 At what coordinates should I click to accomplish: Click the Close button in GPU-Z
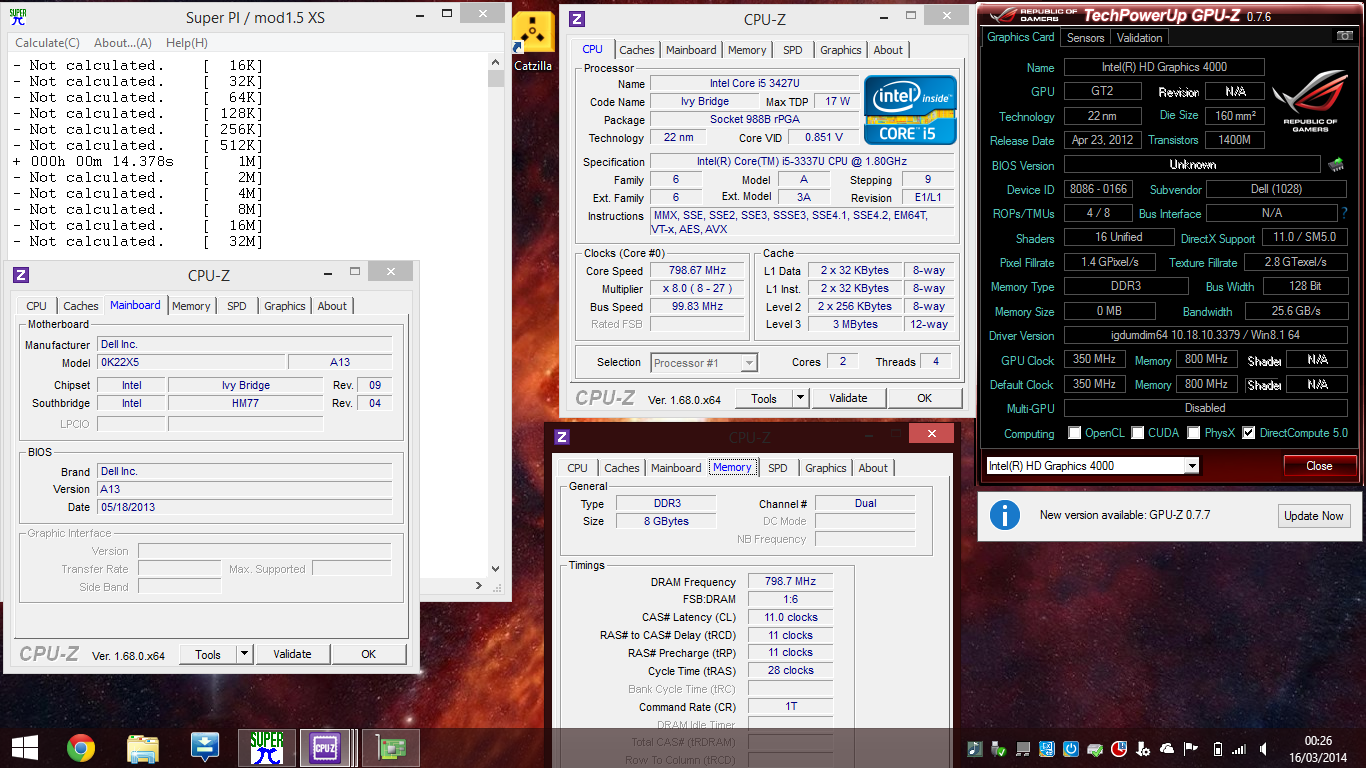tap(1319, 466)
